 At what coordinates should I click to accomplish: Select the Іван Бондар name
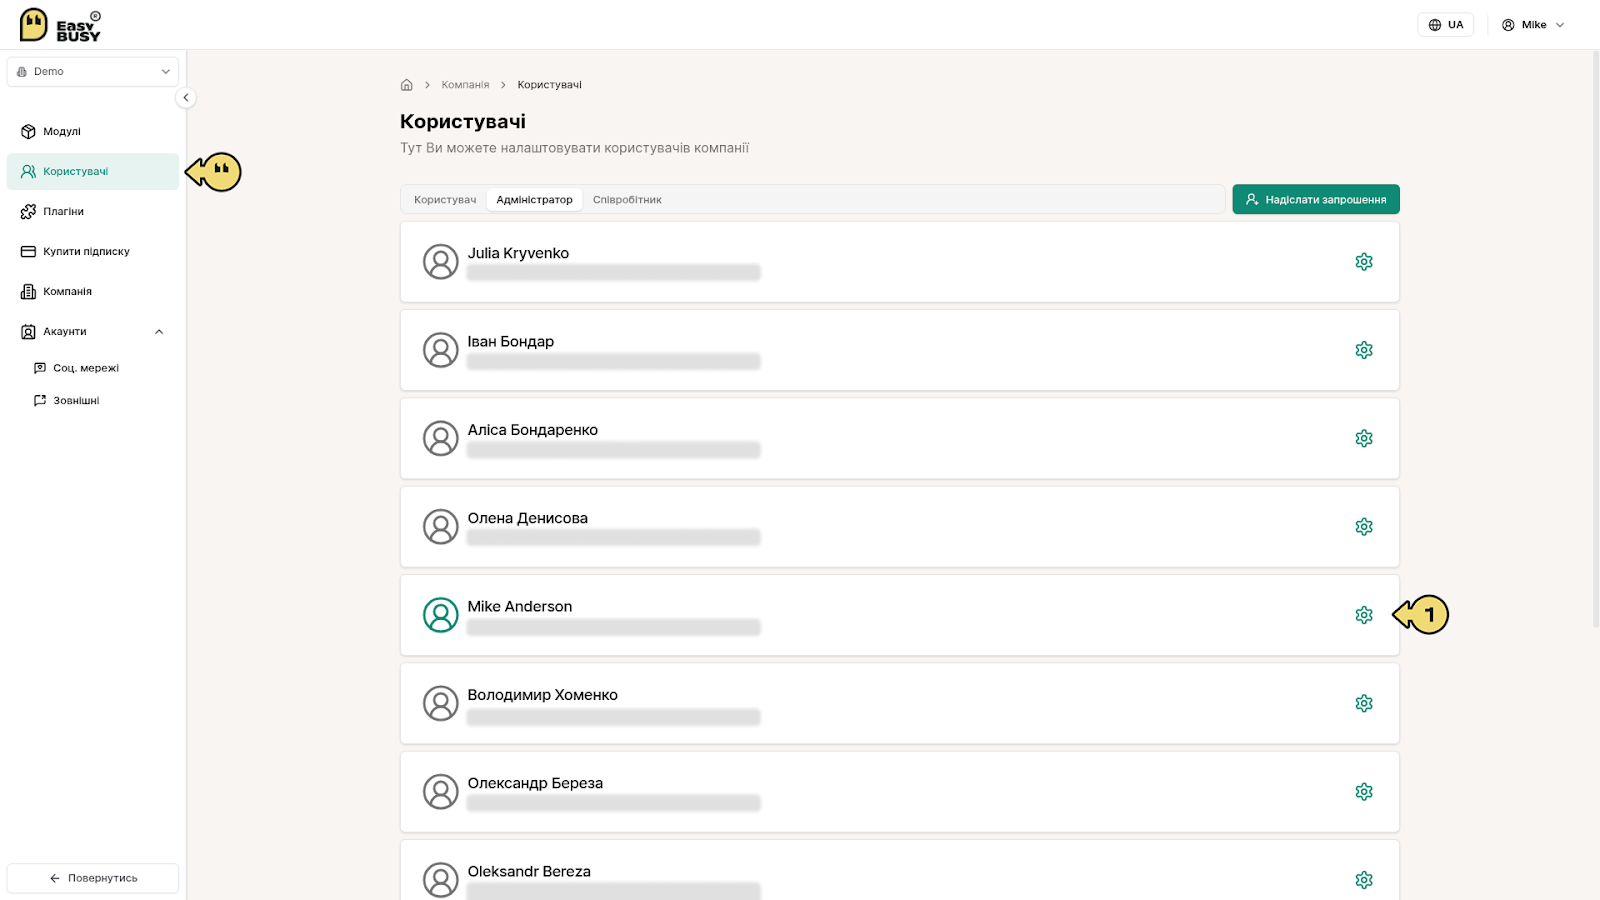click(x=510, y=342)
